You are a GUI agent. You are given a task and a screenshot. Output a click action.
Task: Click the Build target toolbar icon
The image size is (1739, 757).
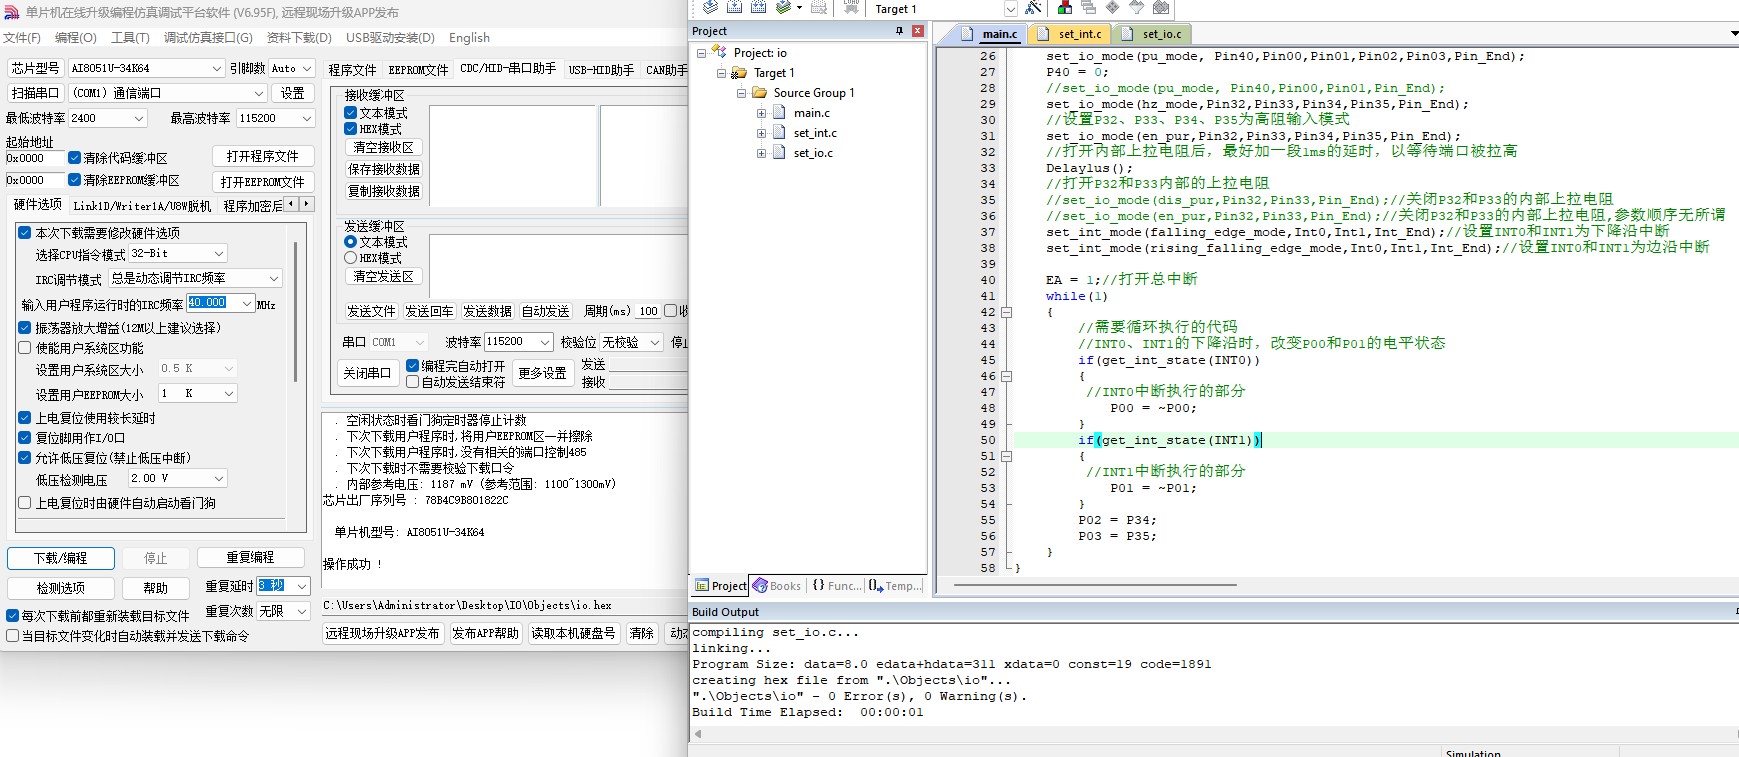[x=734, y=7]
